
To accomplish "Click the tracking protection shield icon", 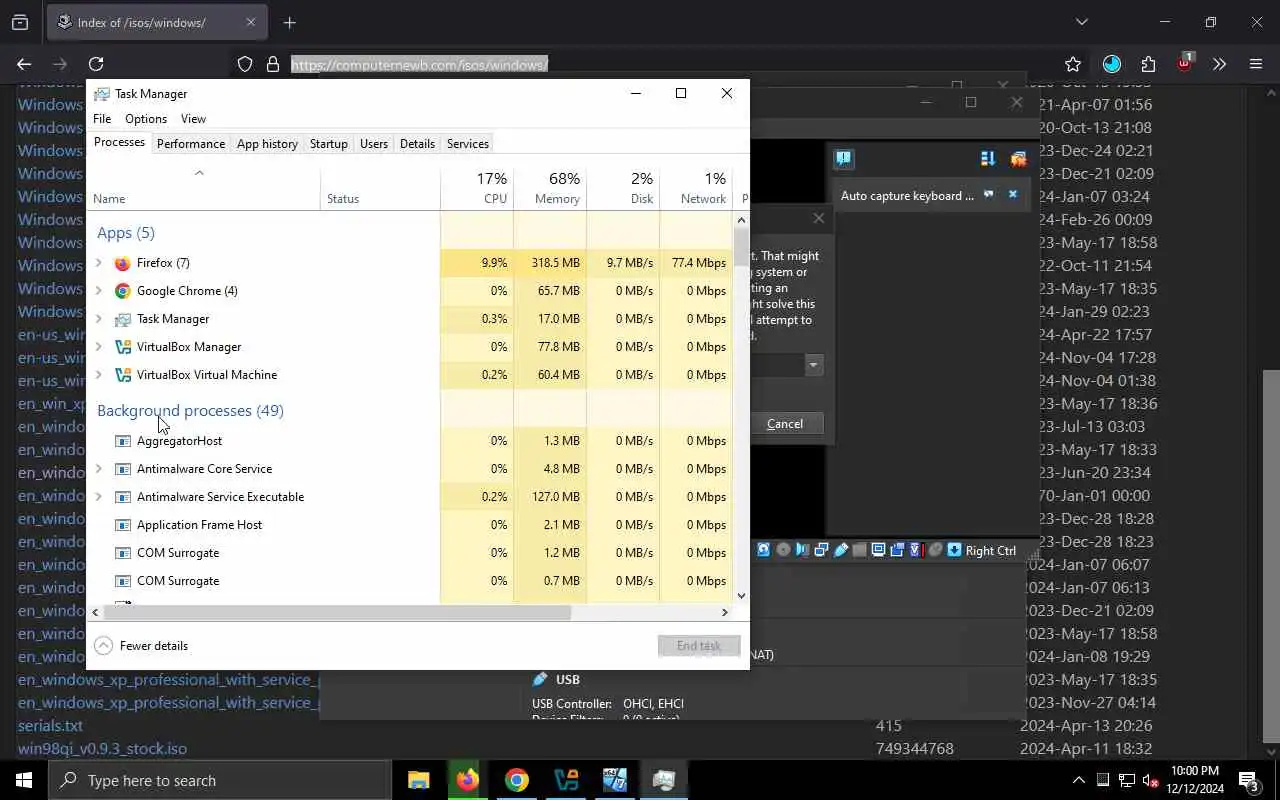I will click(245, 64).
